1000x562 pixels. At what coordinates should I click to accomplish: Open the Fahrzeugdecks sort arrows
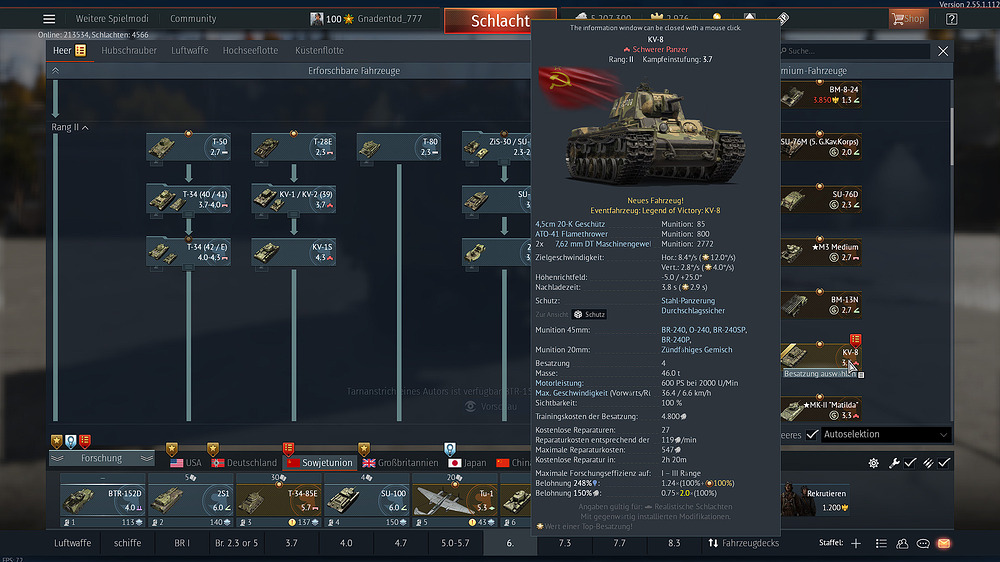tap(713, 544)
